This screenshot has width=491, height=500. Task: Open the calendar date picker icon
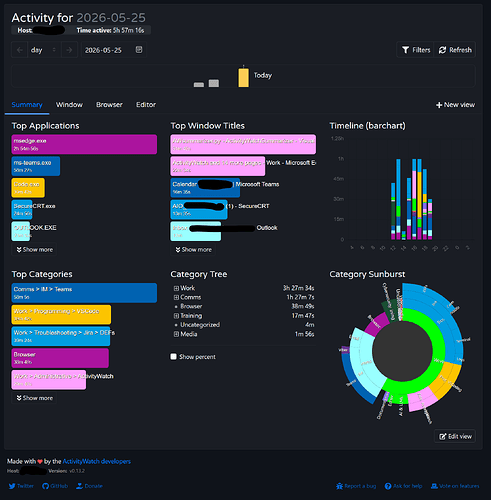coord(139,50)
